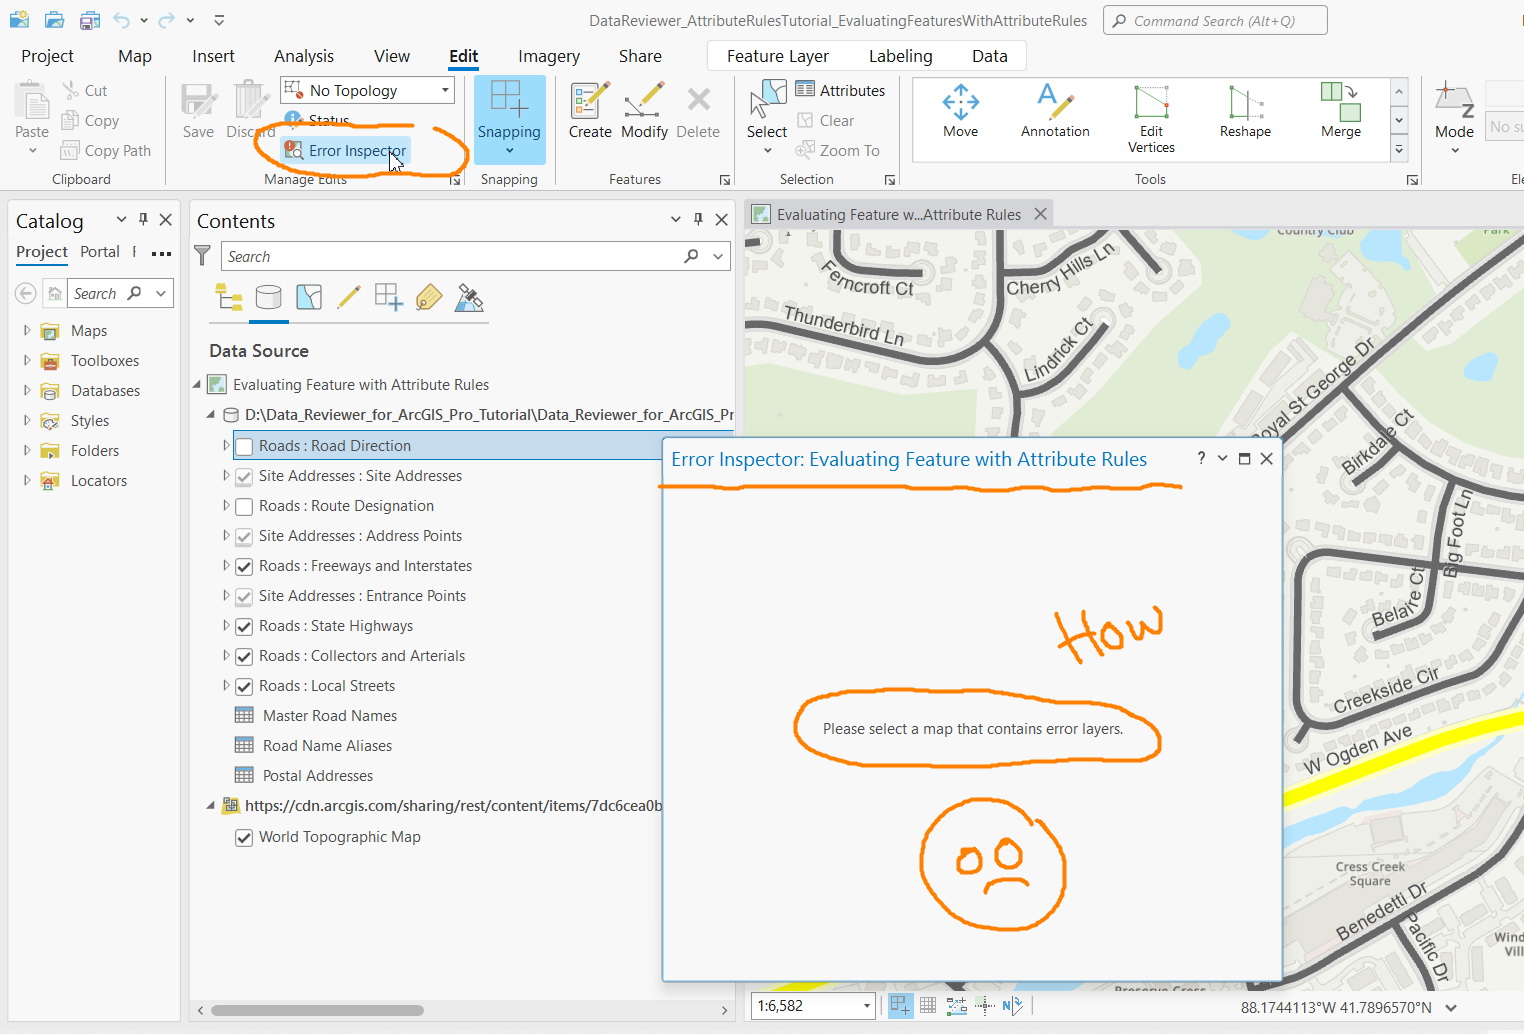Uncheck the Roads : State Highways layer
The image size is (1524, 1034).
(x=244, y=626)
